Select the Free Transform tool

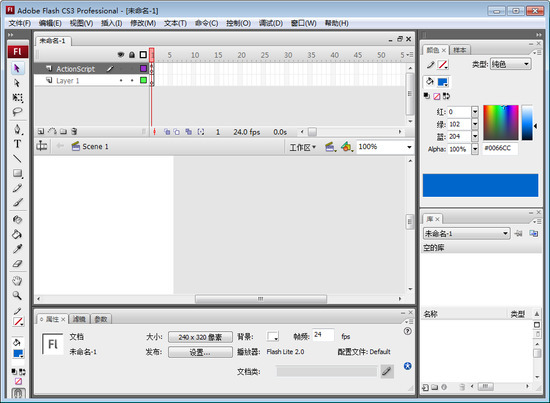17,97
